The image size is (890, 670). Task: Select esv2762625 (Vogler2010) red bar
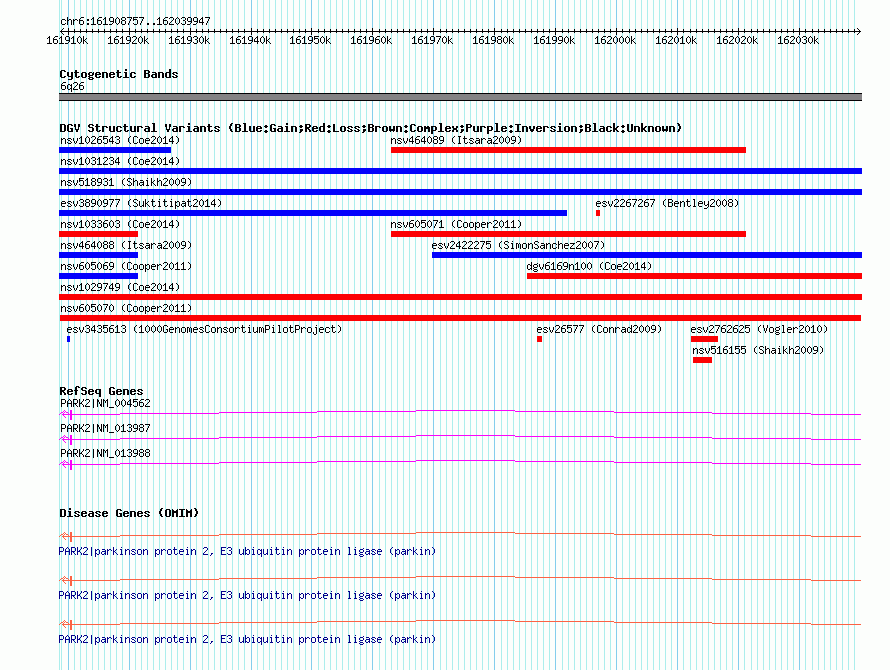[x=704, y=339]
